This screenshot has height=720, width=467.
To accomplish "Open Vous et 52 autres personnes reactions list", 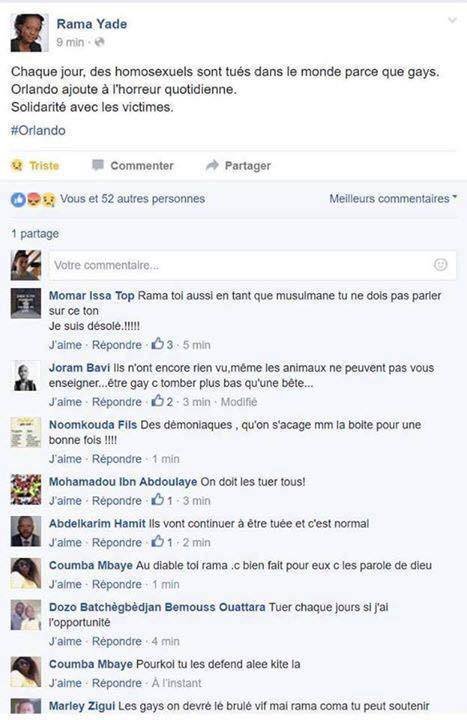I will click(133, 199).
